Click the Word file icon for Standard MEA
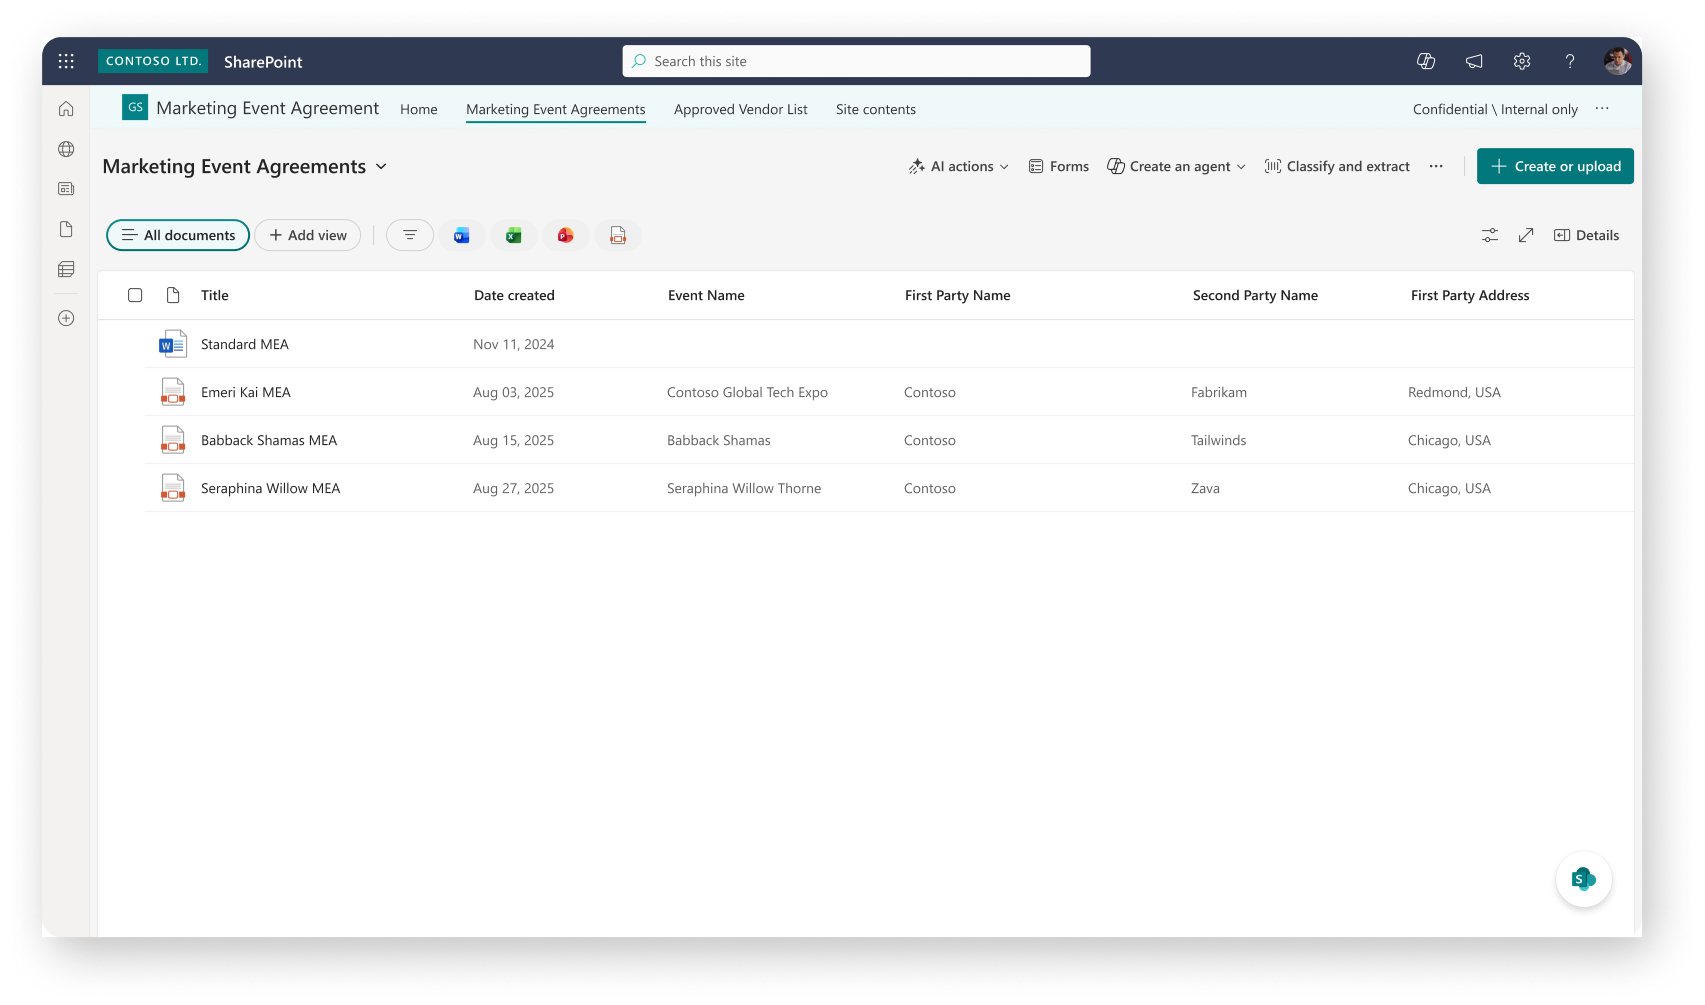 pos(173,344)
